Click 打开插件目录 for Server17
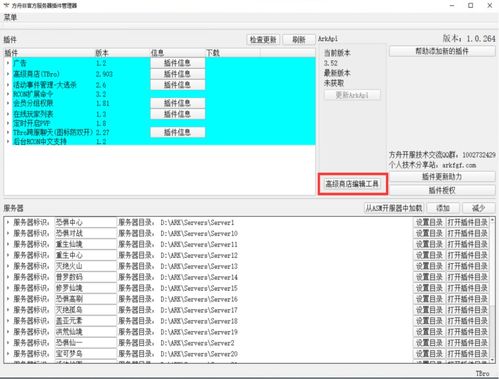This screenshot has height=379, width=499. [x=467, y=310]
